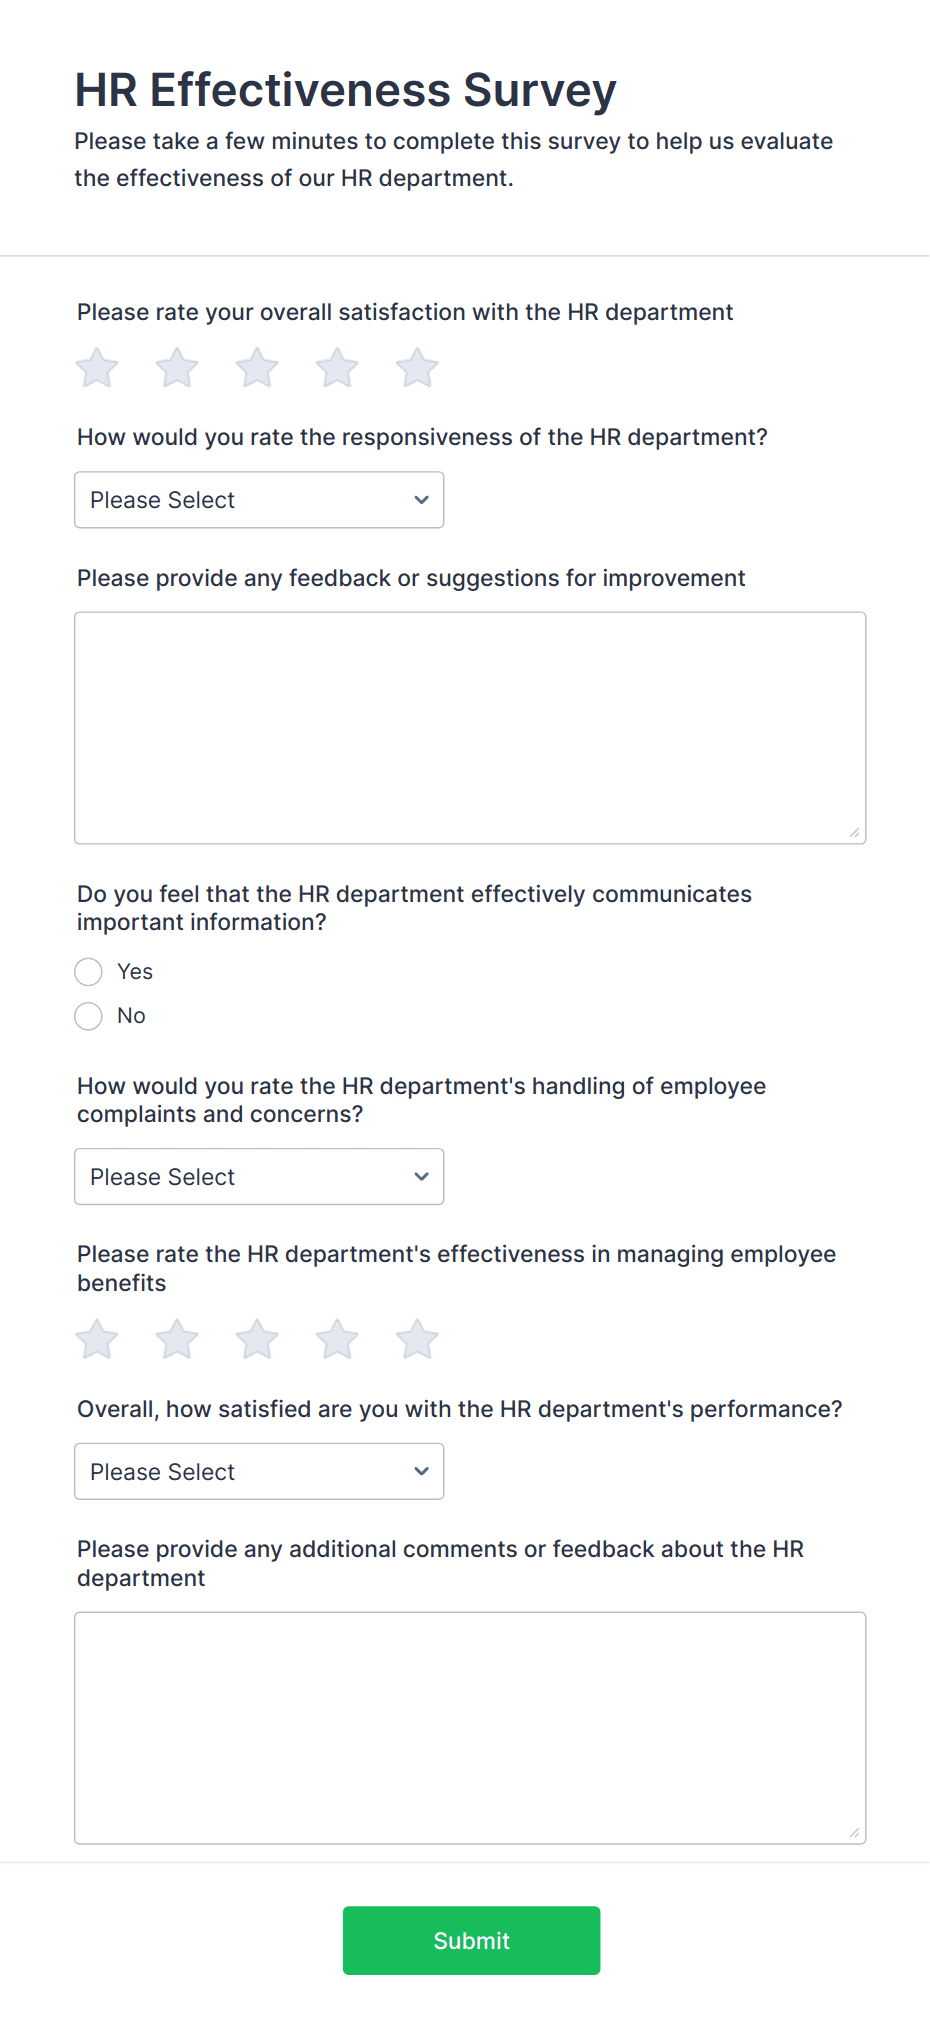The image size is (930, 2032).
Task: Click the resize handle of the comments box
Action: tap(856, 1832)
